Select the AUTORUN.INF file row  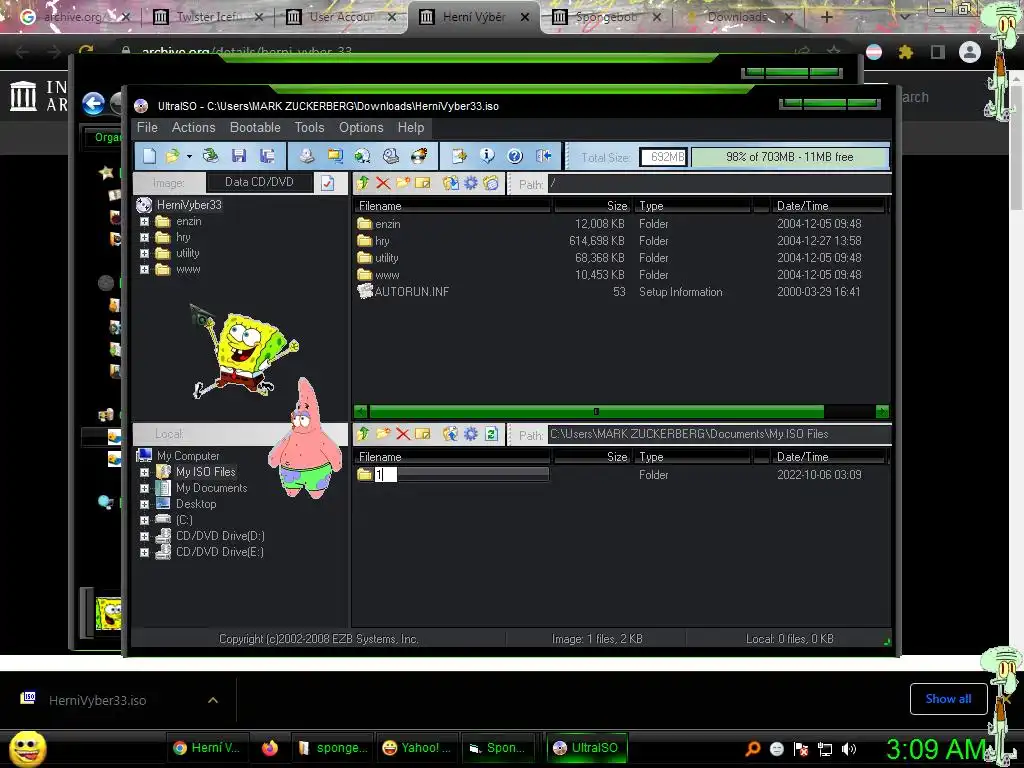[x=620, y=292]
